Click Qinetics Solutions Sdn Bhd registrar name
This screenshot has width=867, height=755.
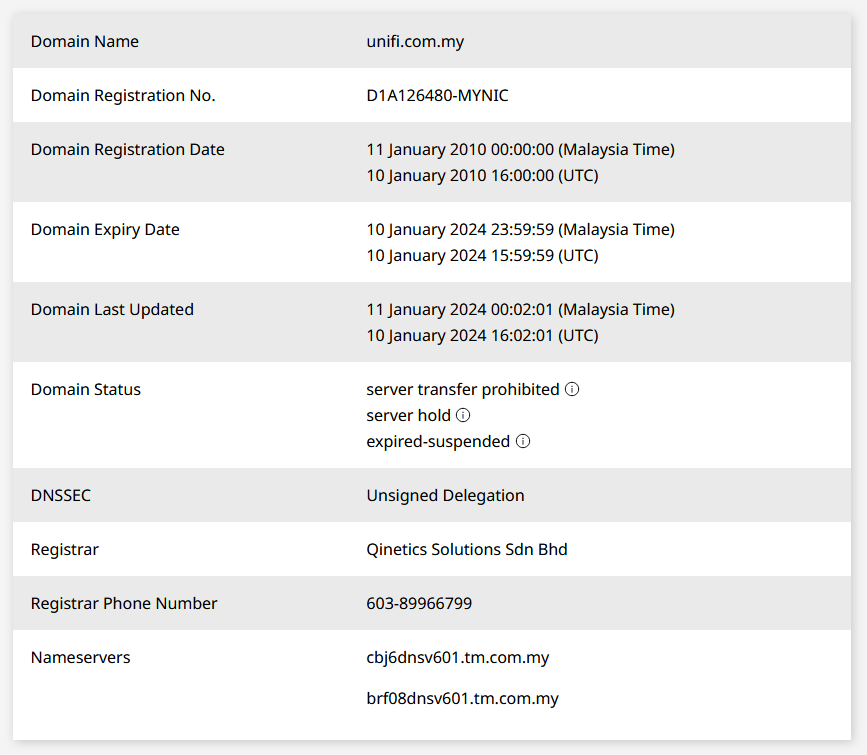point(467,550)
